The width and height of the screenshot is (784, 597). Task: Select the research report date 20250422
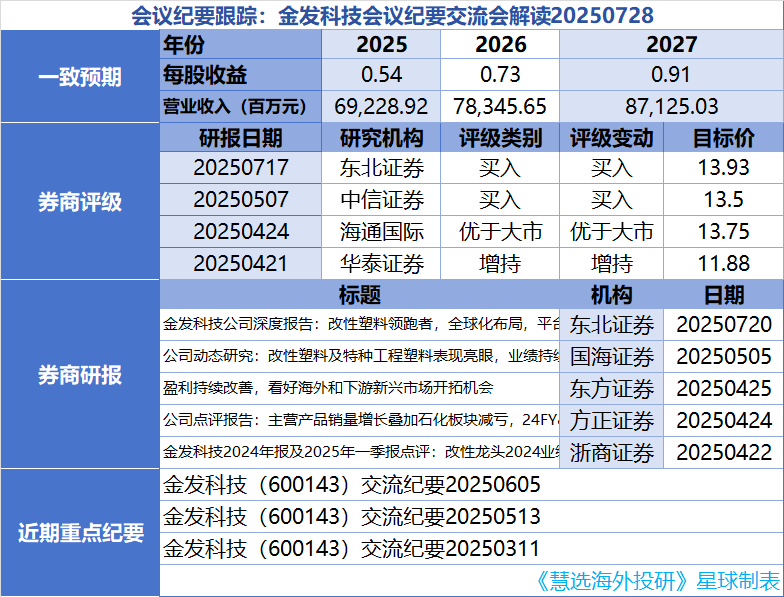724,452
